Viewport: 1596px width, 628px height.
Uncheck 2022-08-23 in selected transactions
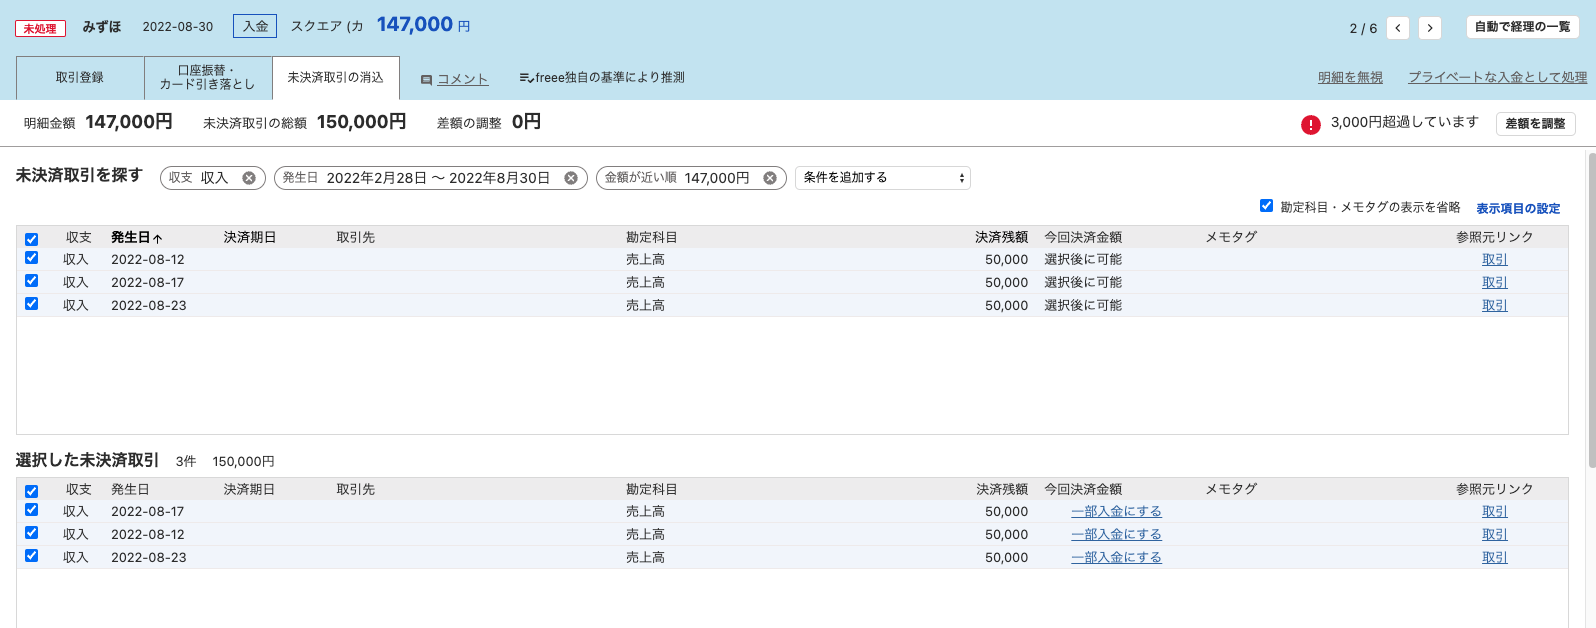[x=32, y=556]
